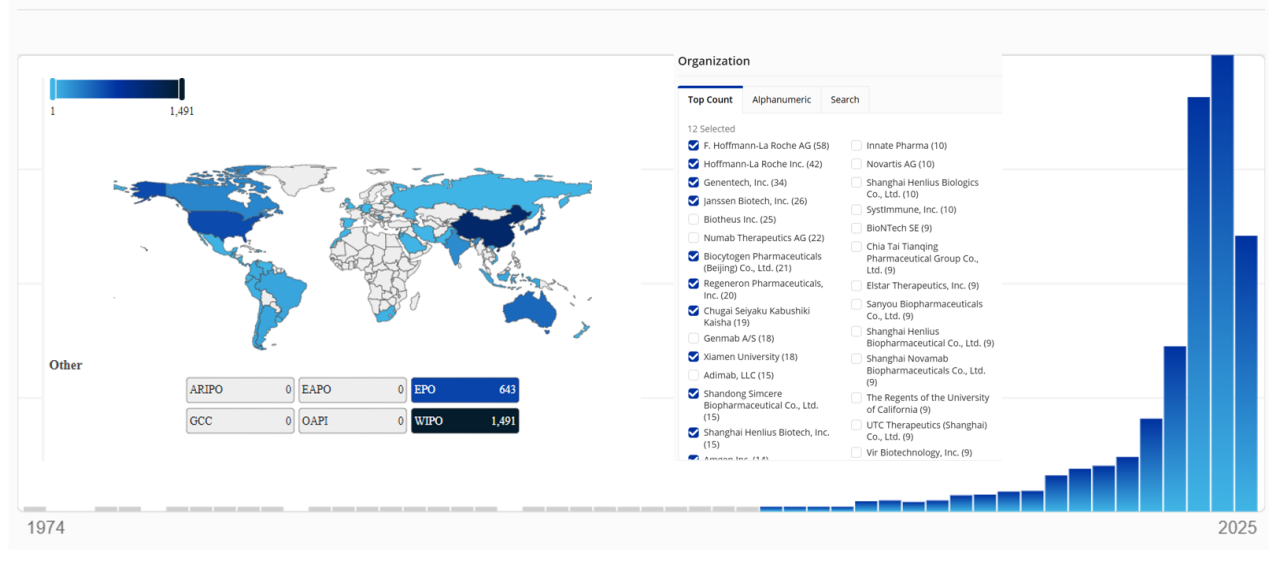1269x561 pixels.
Task: Click the ARIPO 0 office button
Action: [240, 390]
